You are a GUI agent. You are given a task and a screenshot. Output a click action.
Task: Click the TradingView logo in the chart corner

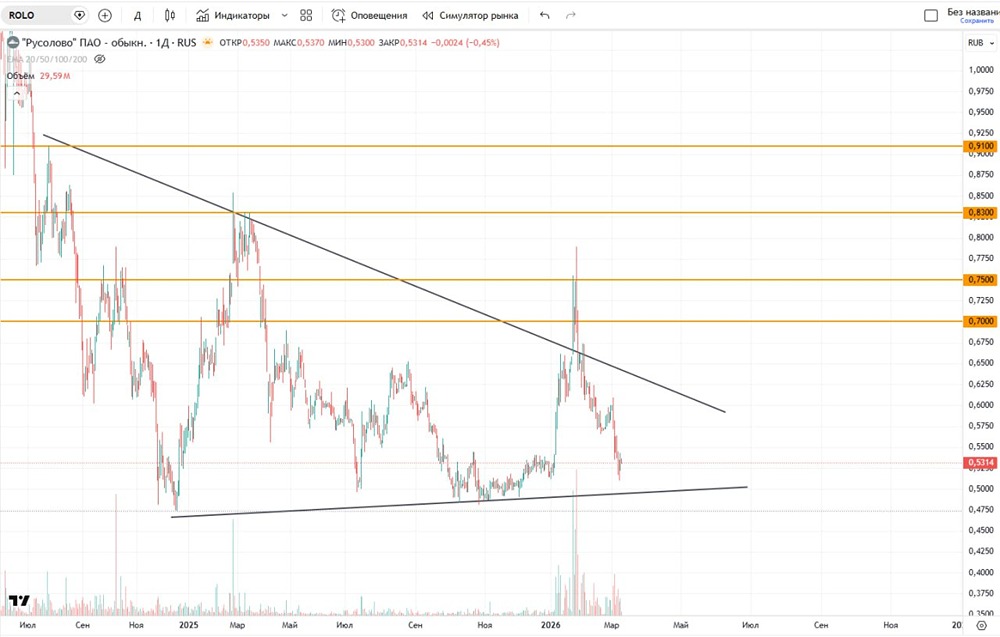[x=19, y=601]
